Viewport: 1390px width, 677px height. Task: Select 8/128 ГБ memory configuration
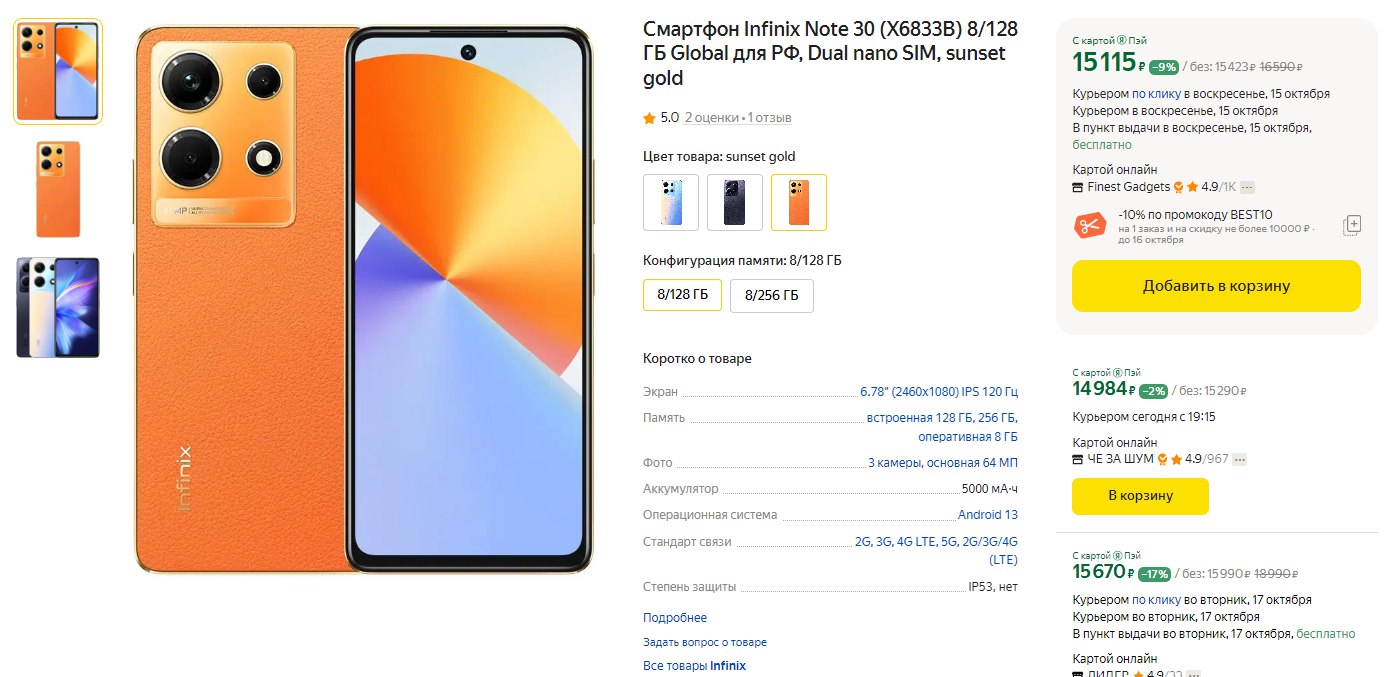click(x=682, y=295)
